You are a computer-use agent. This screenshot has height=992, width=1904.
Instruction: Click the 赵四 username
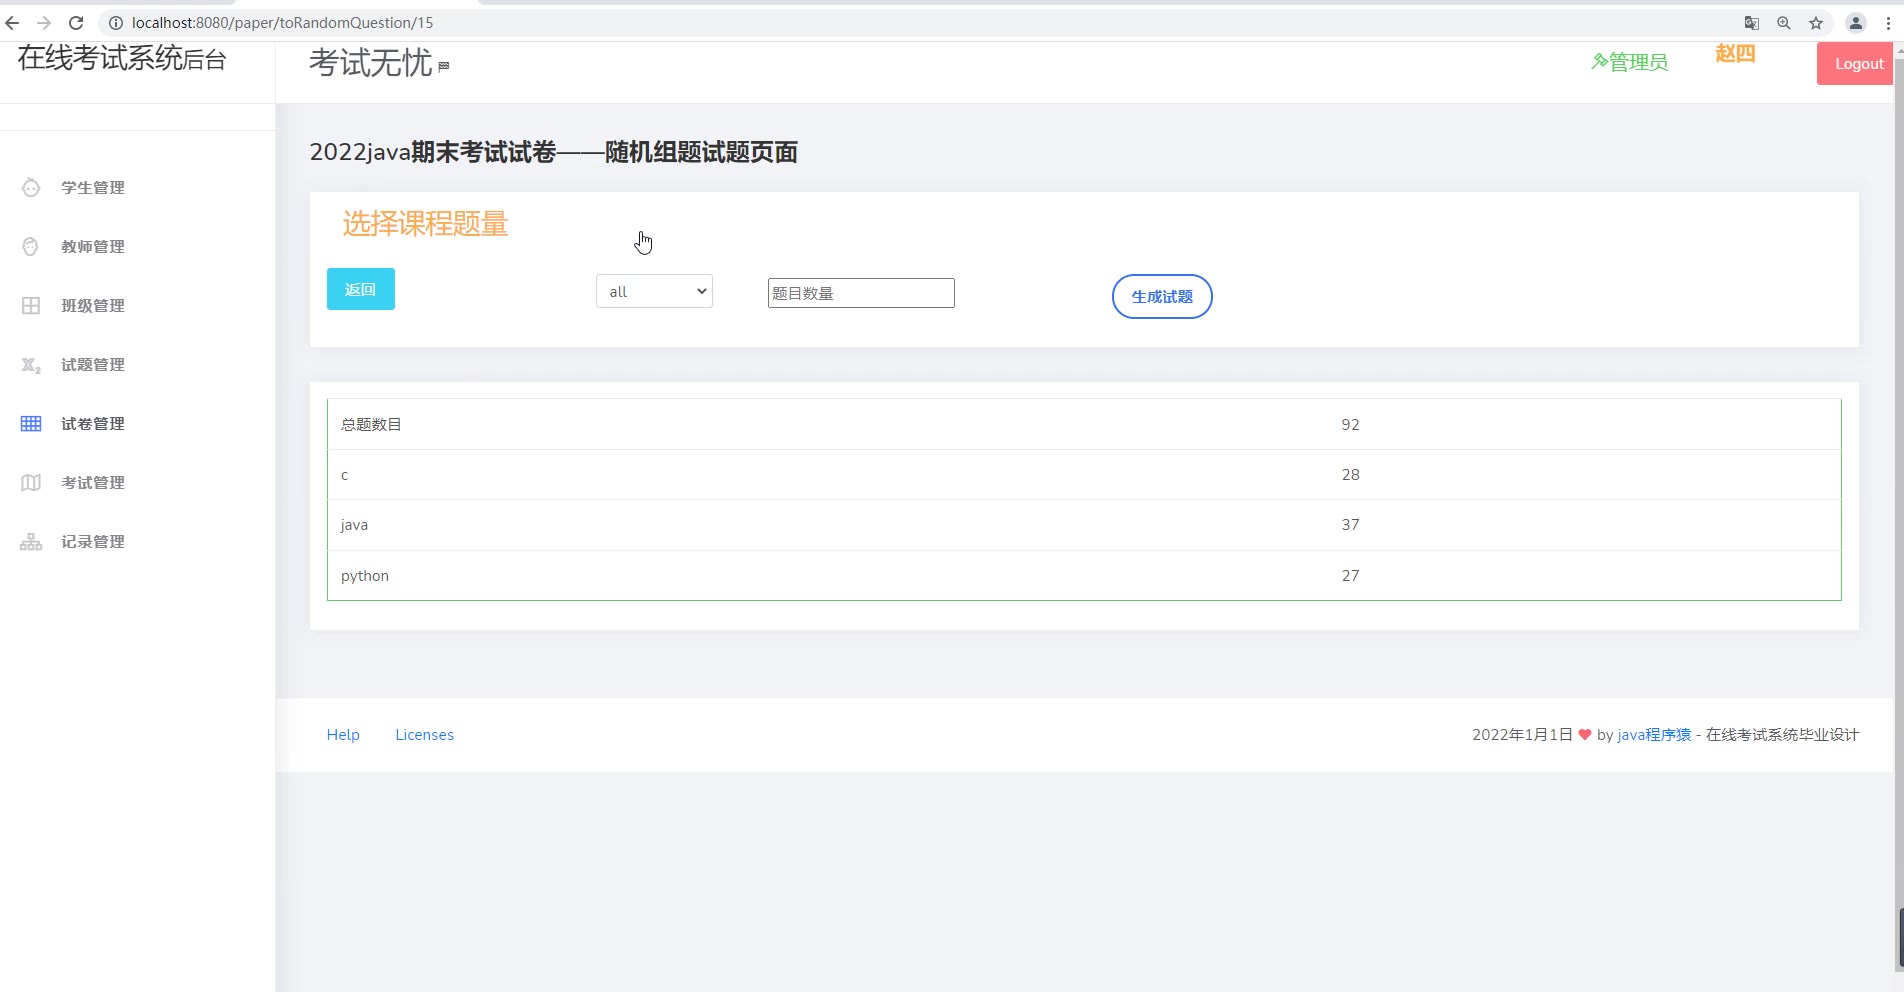(x=1735, y=53)
